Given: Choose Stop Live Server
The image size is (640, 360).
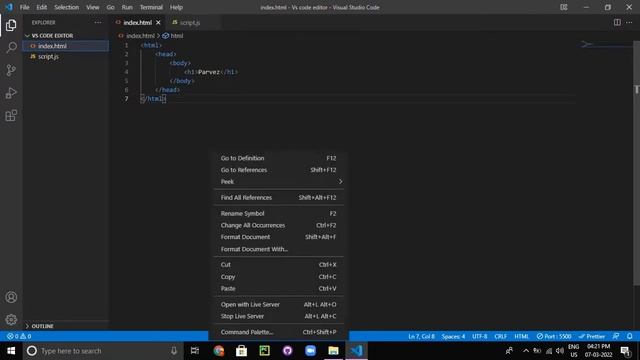Looking at the screenshot, I should 278,316.
